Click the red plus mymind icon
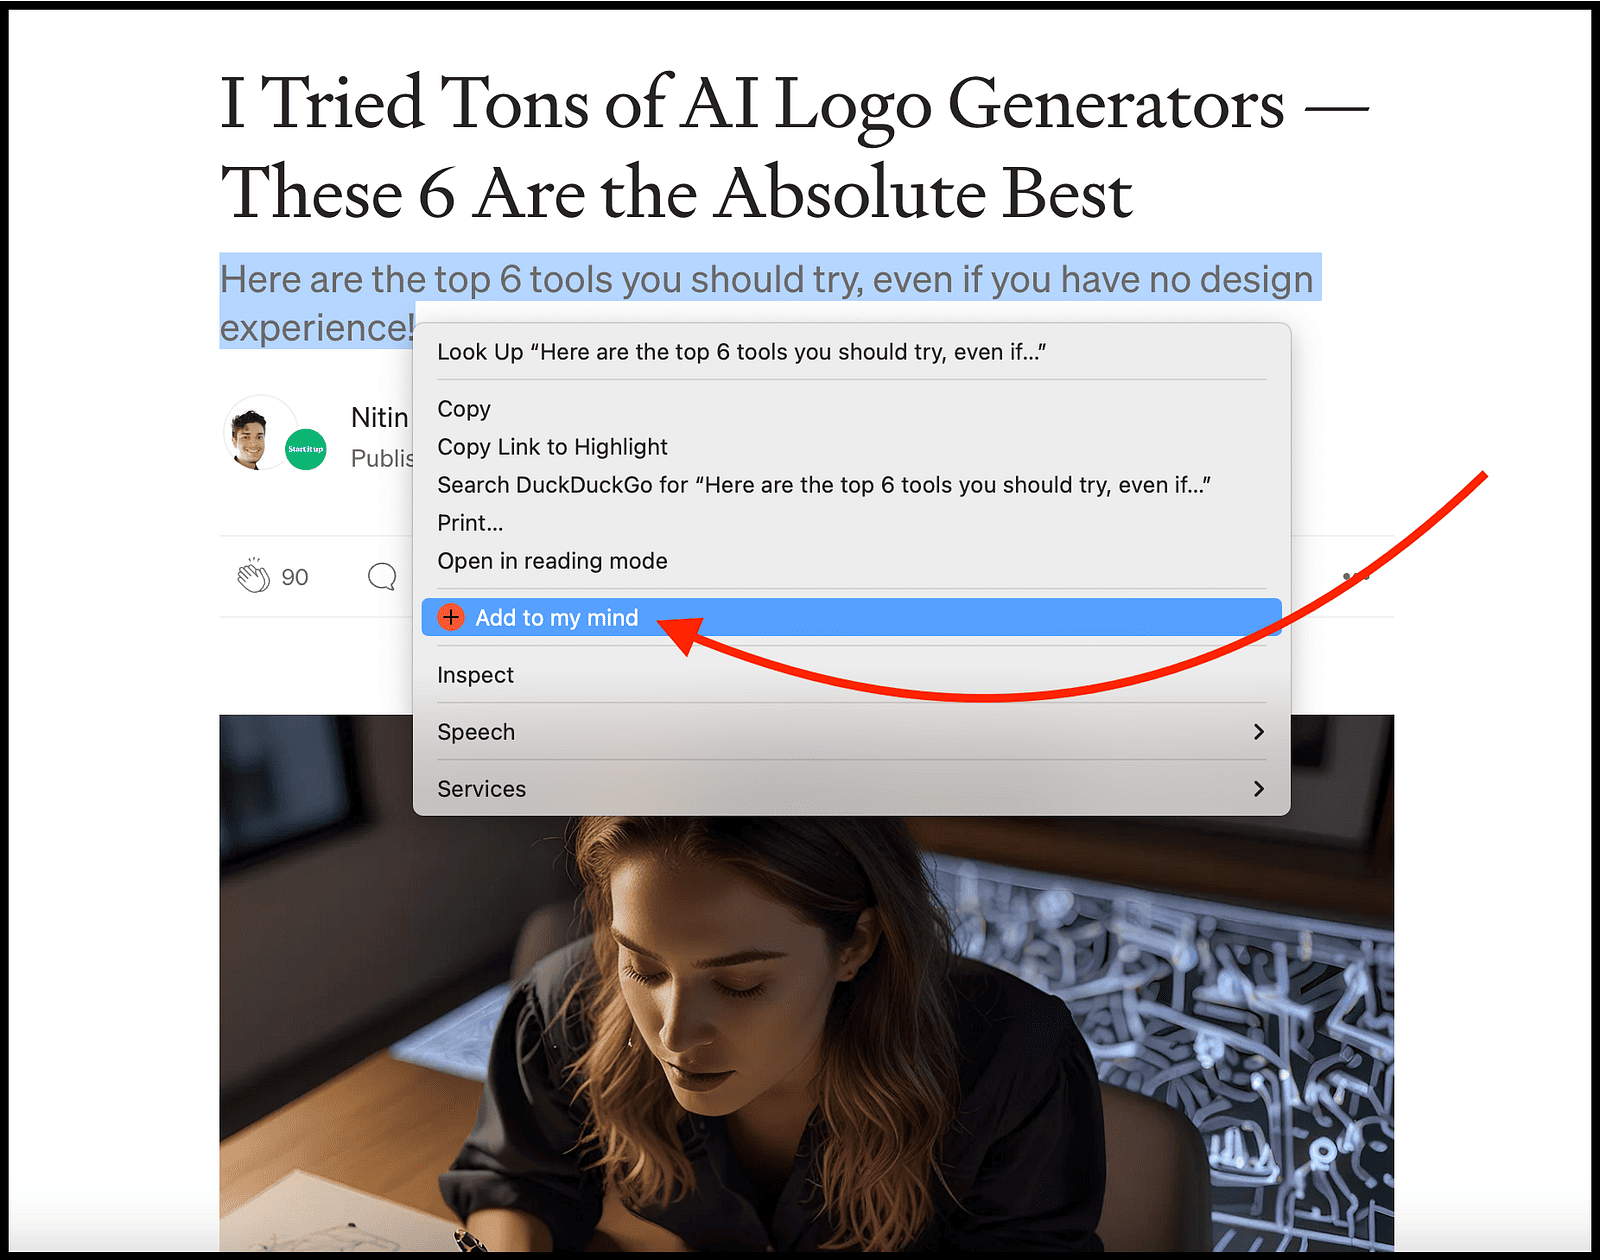 [451, 617]
